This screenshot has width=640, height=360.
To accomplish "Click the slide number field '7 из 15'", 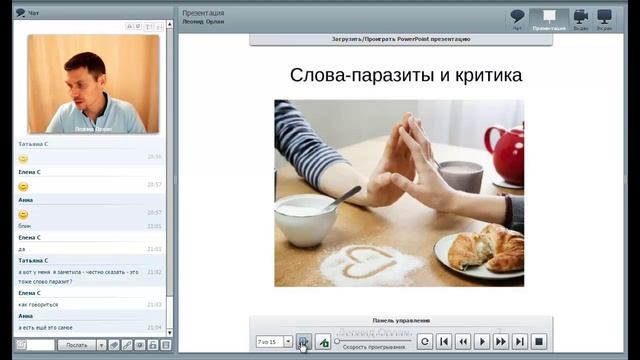I will [x=270, y=342].
